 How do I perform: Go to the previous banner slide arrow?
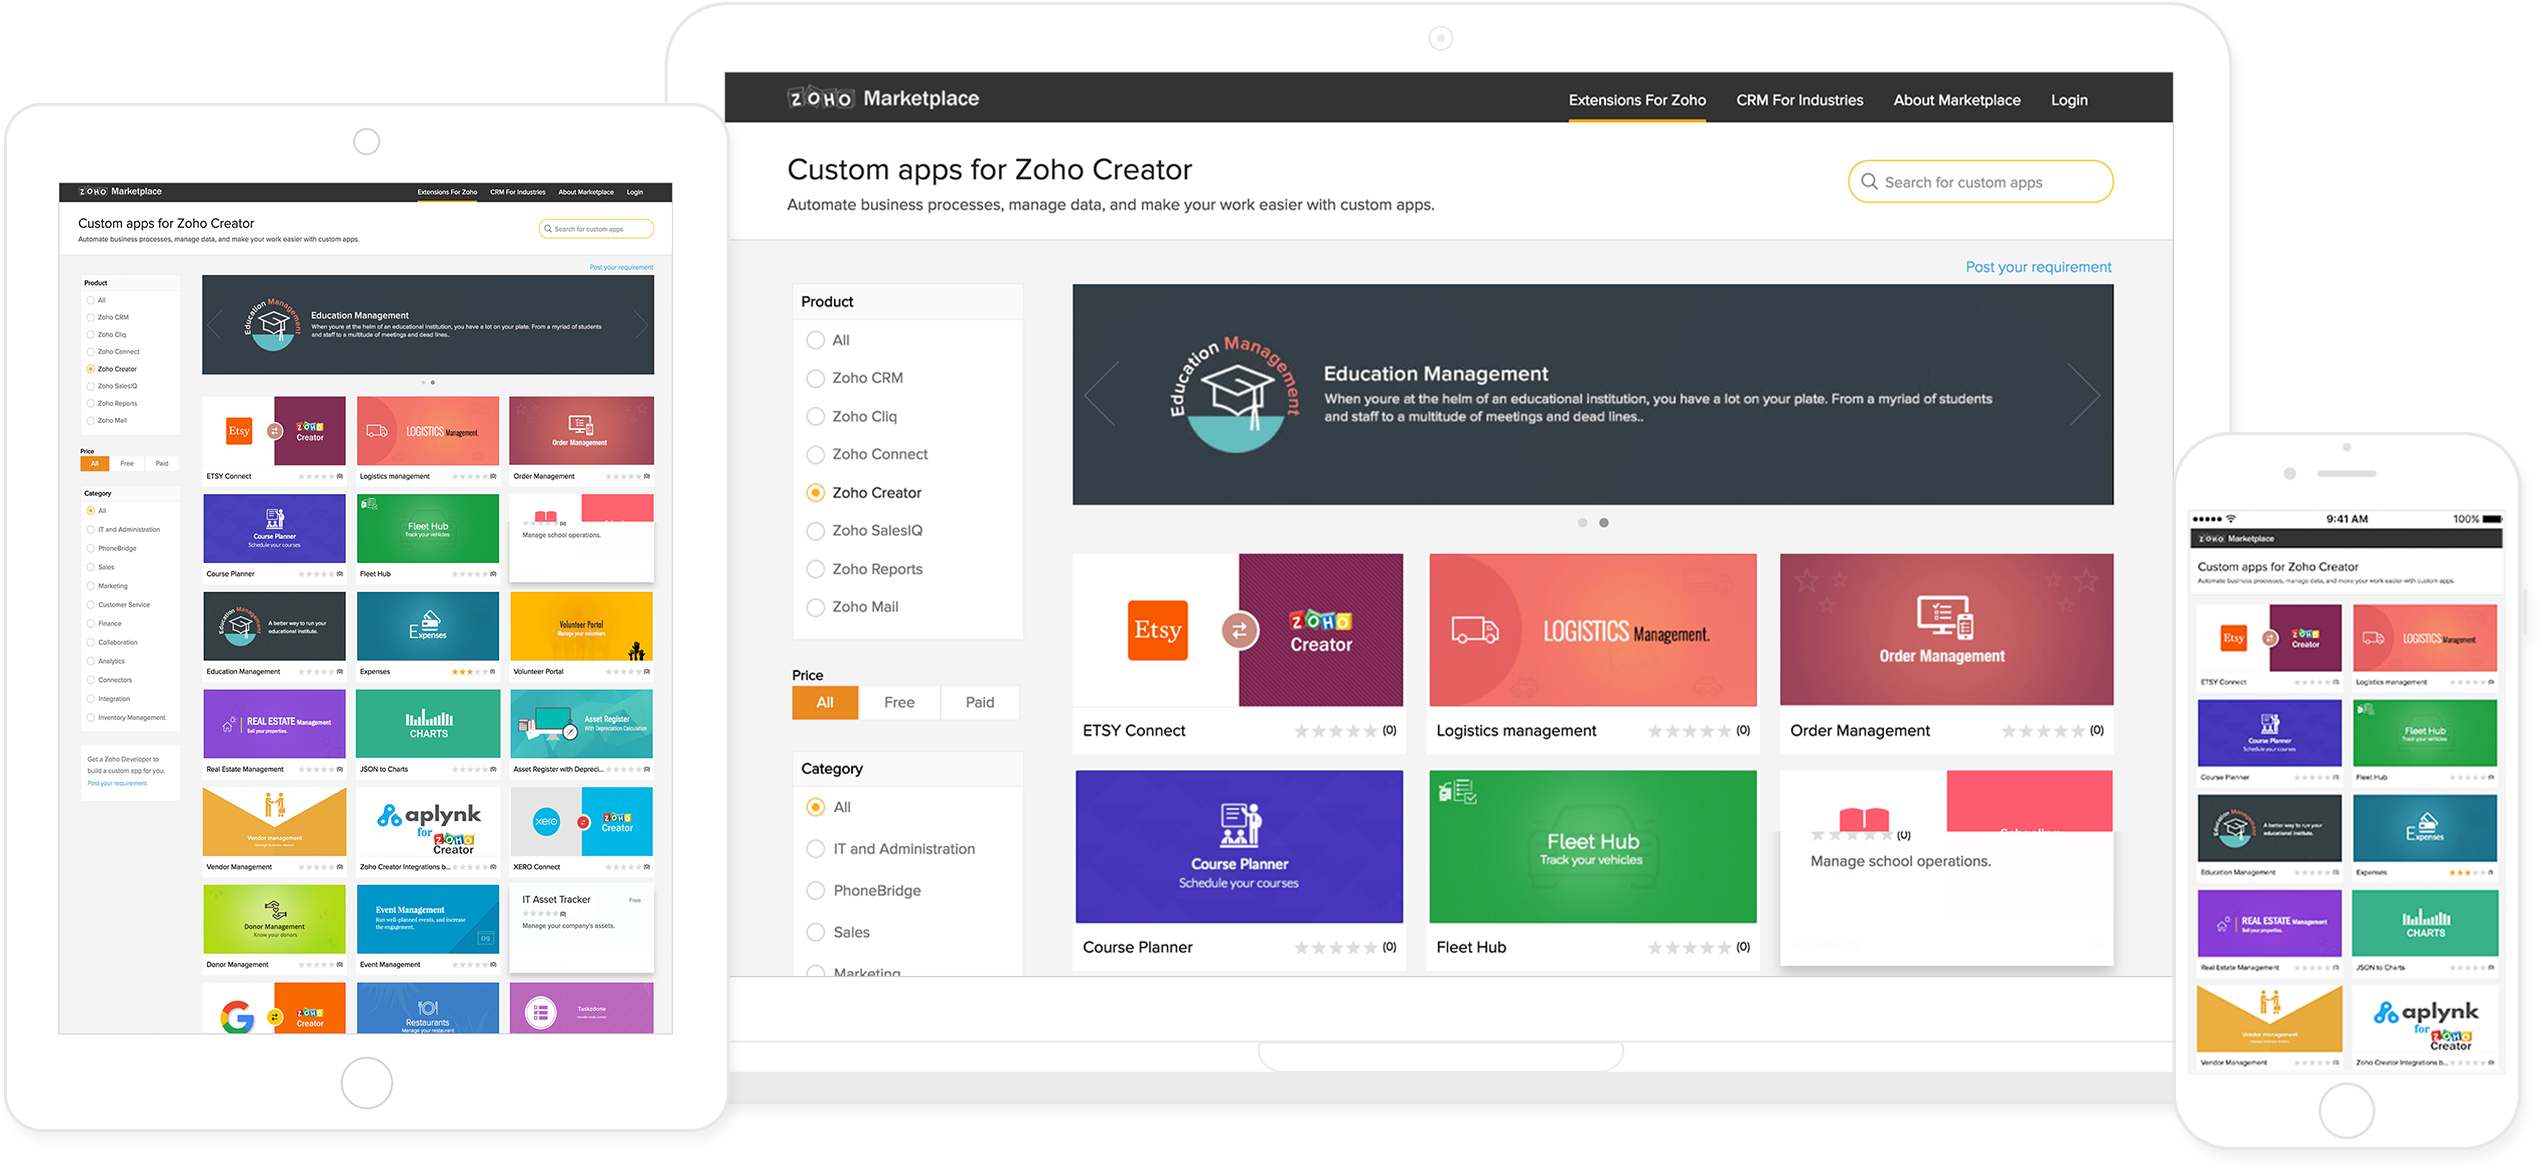1101,395
